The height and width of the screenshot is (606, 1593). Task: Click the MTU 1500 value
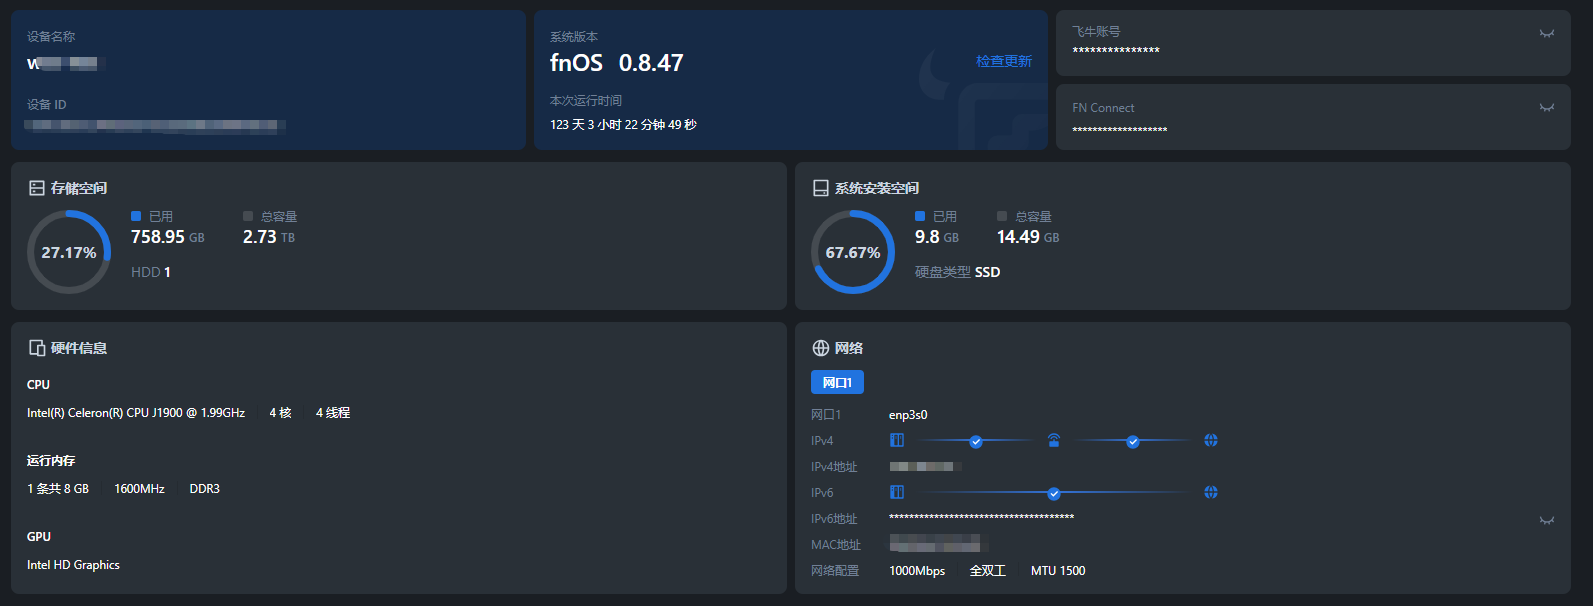(1058, 571)
